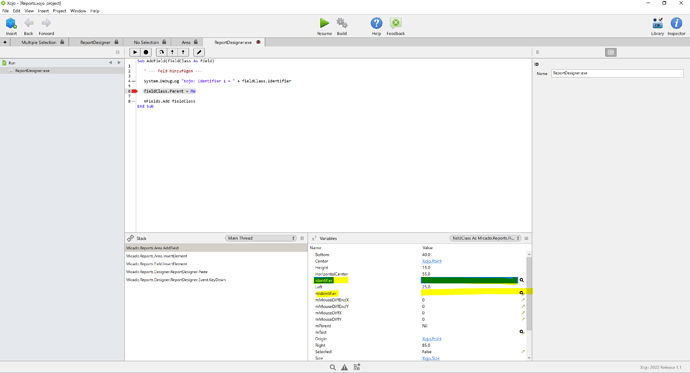Click inspector view mode button on right
Image resolution: width=690 pixels, height=373 pixels.
point(611,52)
